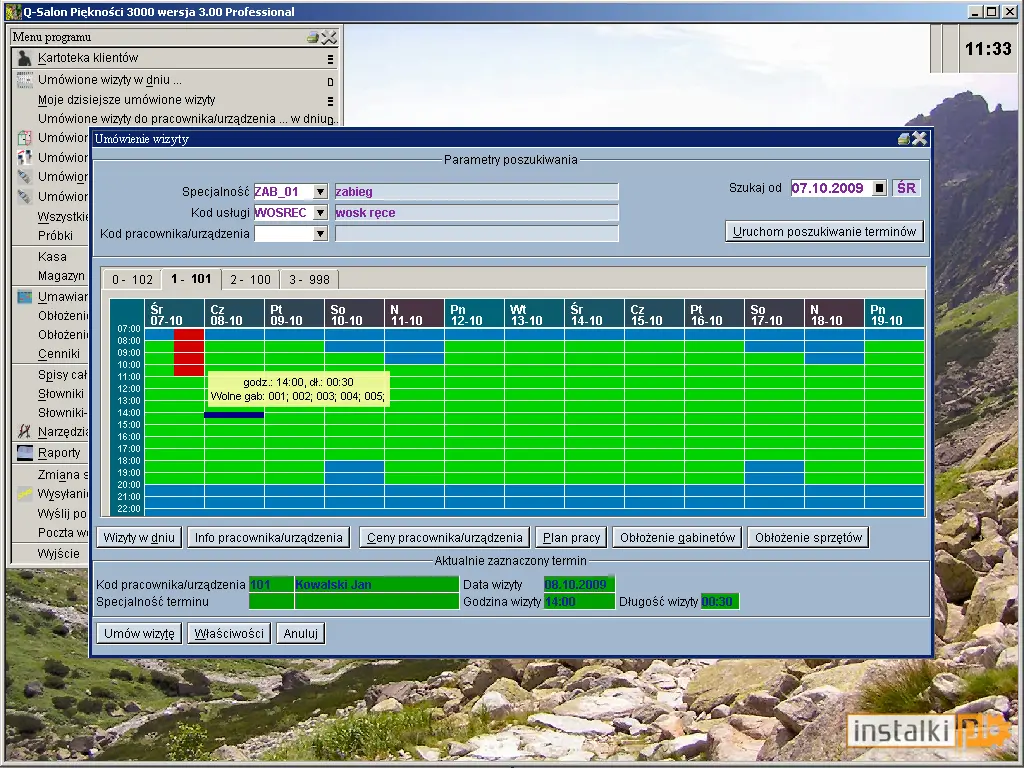Viewport: 1024px width, 768px height.
Task: Click Uruchom poszukiwanie terminów button
Action: 824,231
